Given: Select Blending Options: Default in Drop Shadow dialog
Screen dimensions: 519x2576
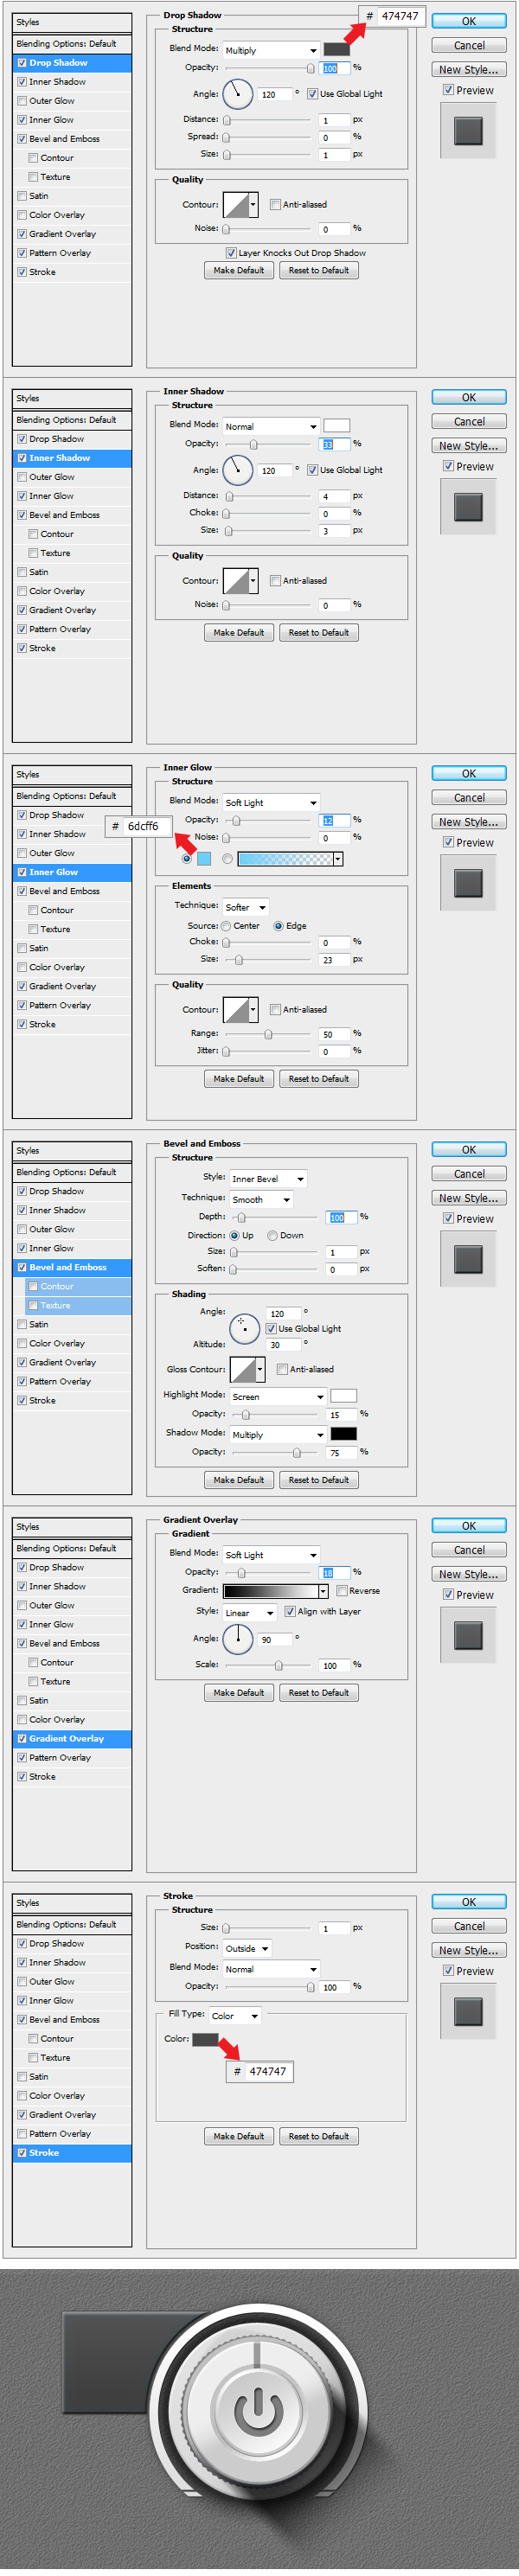Looking at the screenshot, I should pyautogui.click(x=72, y=44).
